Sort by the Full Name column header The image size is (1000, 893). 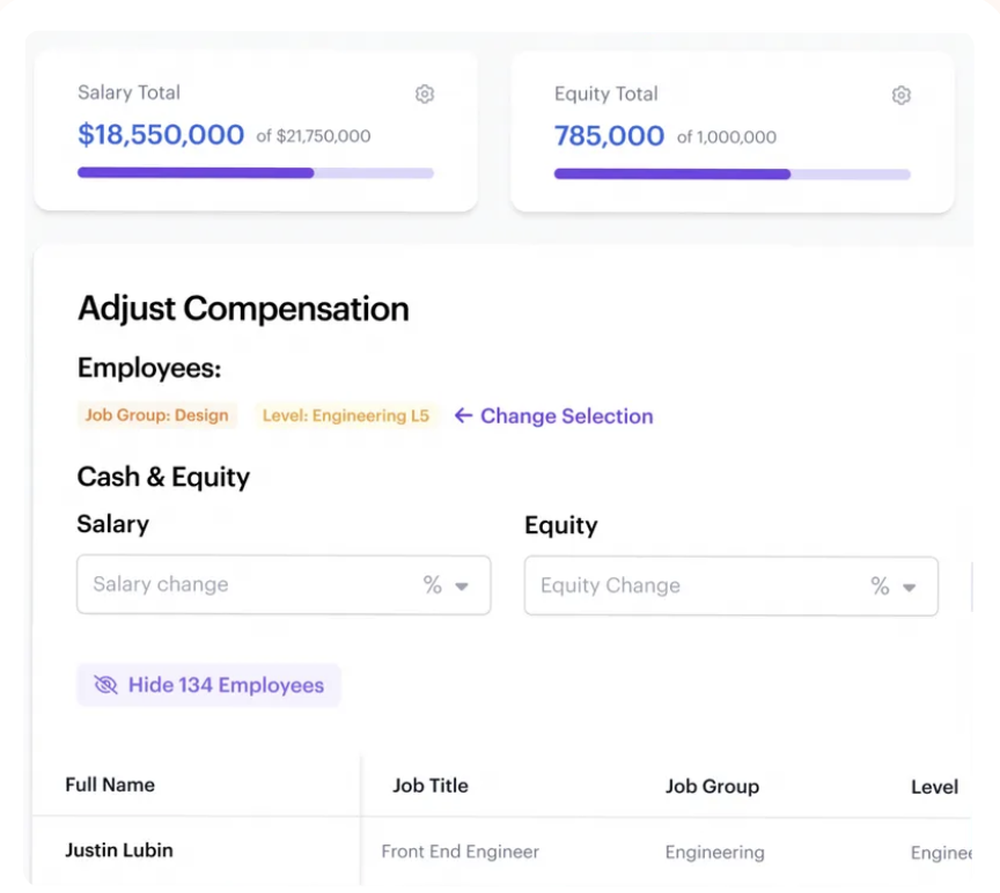click(x=110, y=785)
